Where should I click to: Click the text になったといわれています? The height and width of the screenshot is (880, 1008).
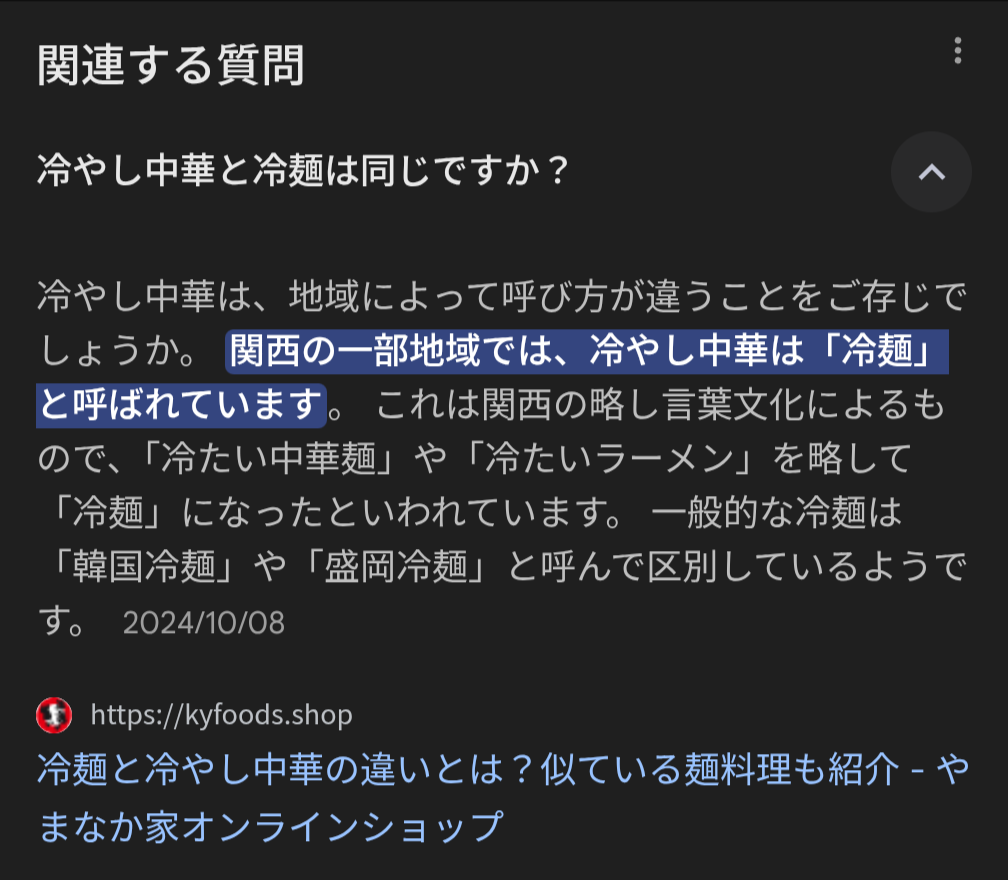point(400,513)
